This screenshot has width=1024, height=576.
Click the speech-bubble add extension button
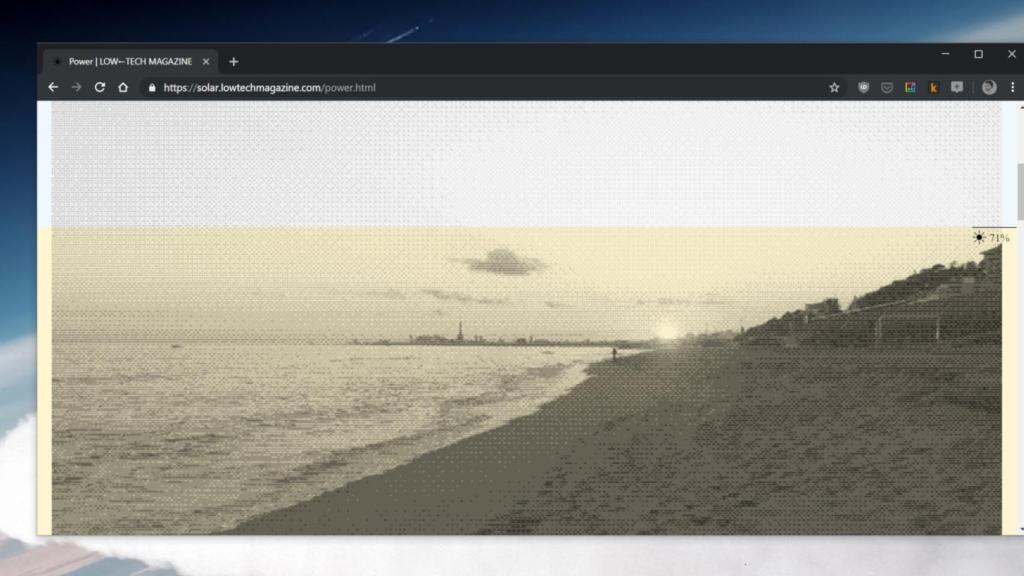pos(958,87)
